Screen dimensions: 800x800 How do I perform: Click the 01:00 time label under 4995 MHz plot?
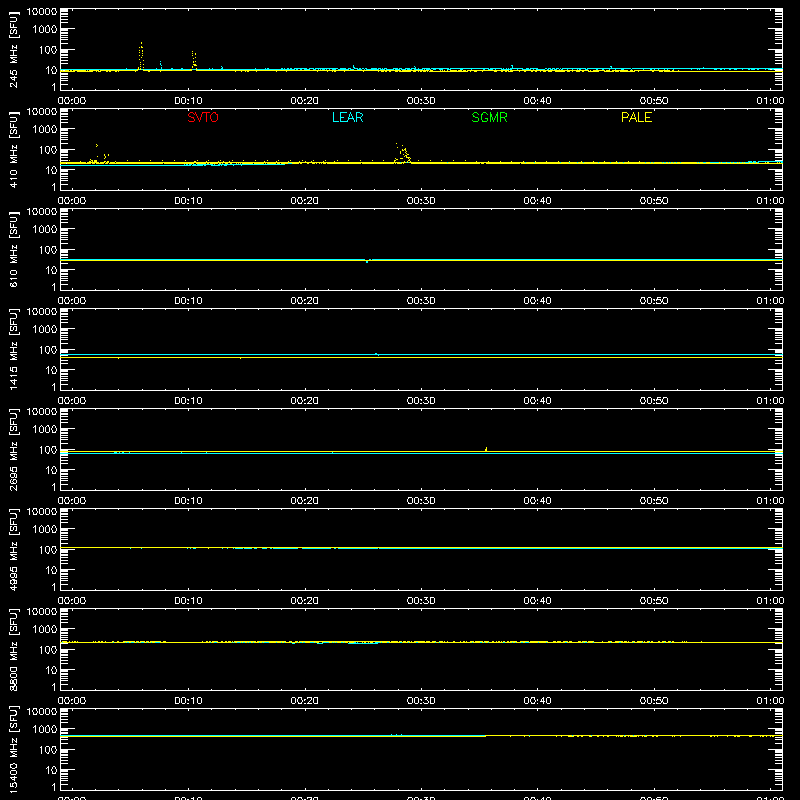pos(770,601)
